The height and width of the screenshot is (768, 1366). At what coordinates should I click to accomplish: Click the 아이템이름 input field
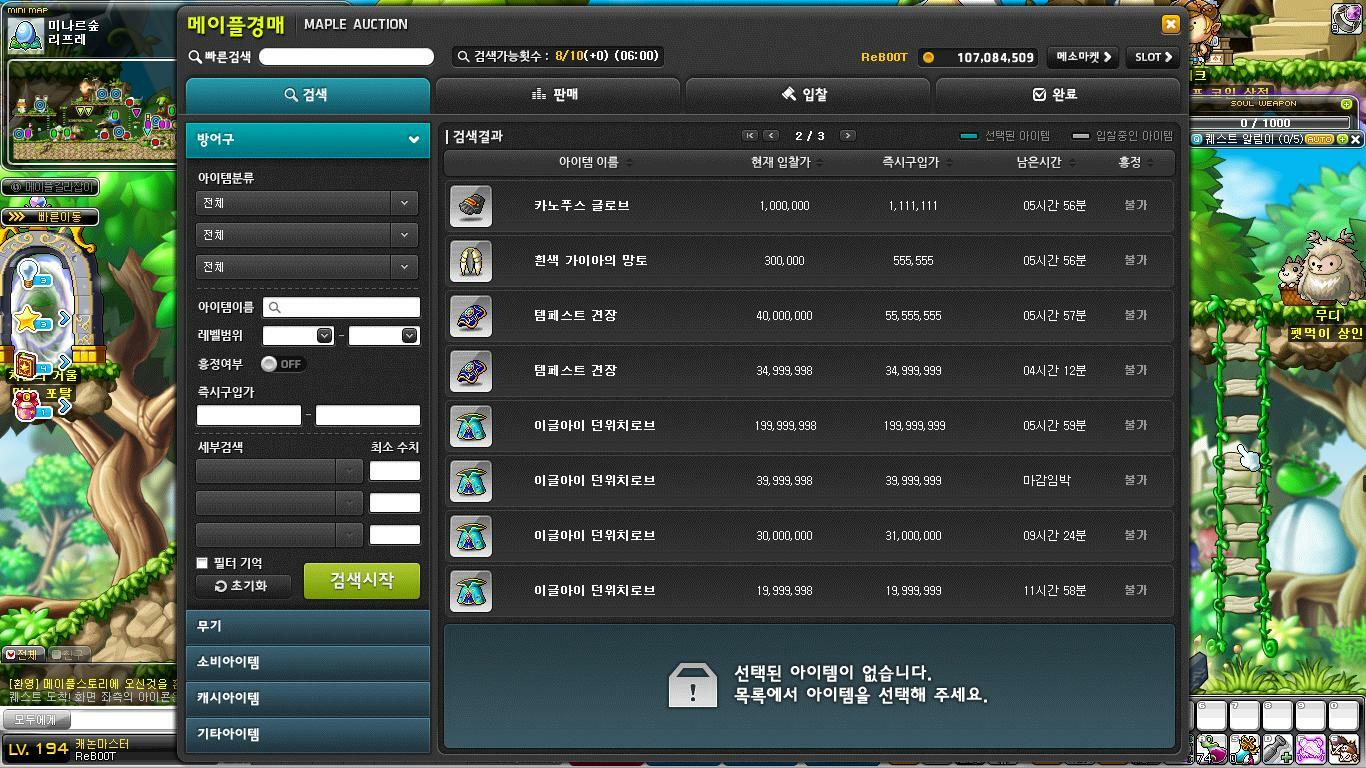click(x=341, y=308)
